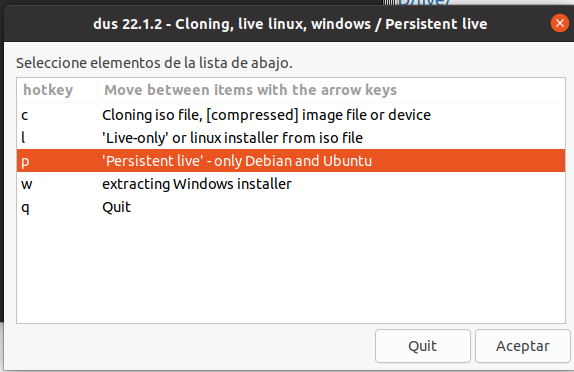Click the dialog title bar text
Screen dimensions: 574x372
290,24
